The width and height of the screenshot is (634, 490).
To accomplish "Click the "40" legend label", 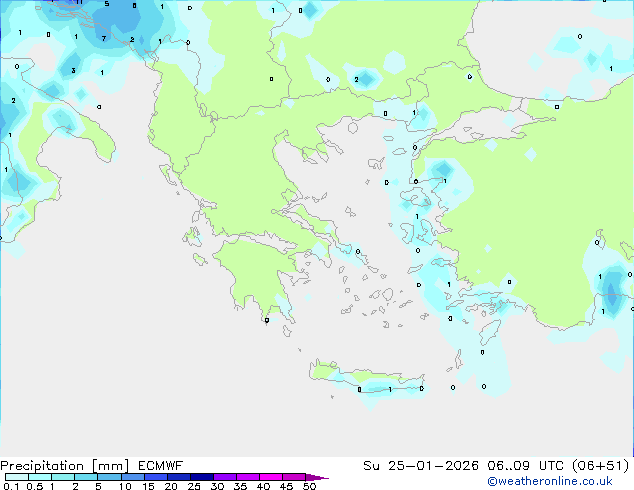I will click(x=263, y=486).
